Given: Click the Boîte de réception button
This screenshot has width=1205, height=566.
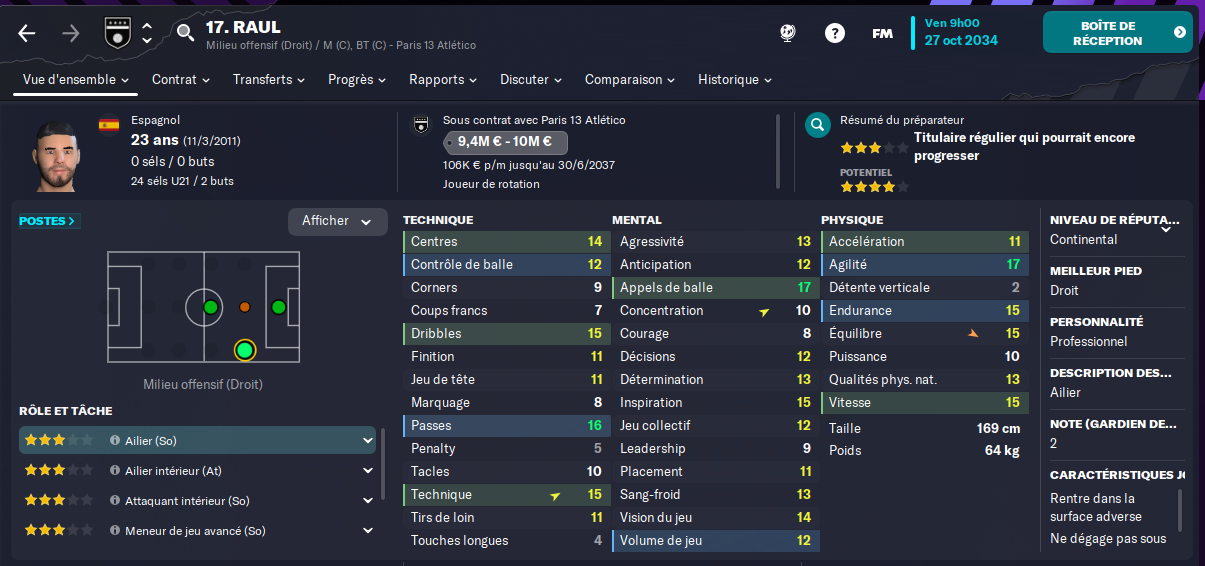Looking at the screenshot, I should 1118,33.
